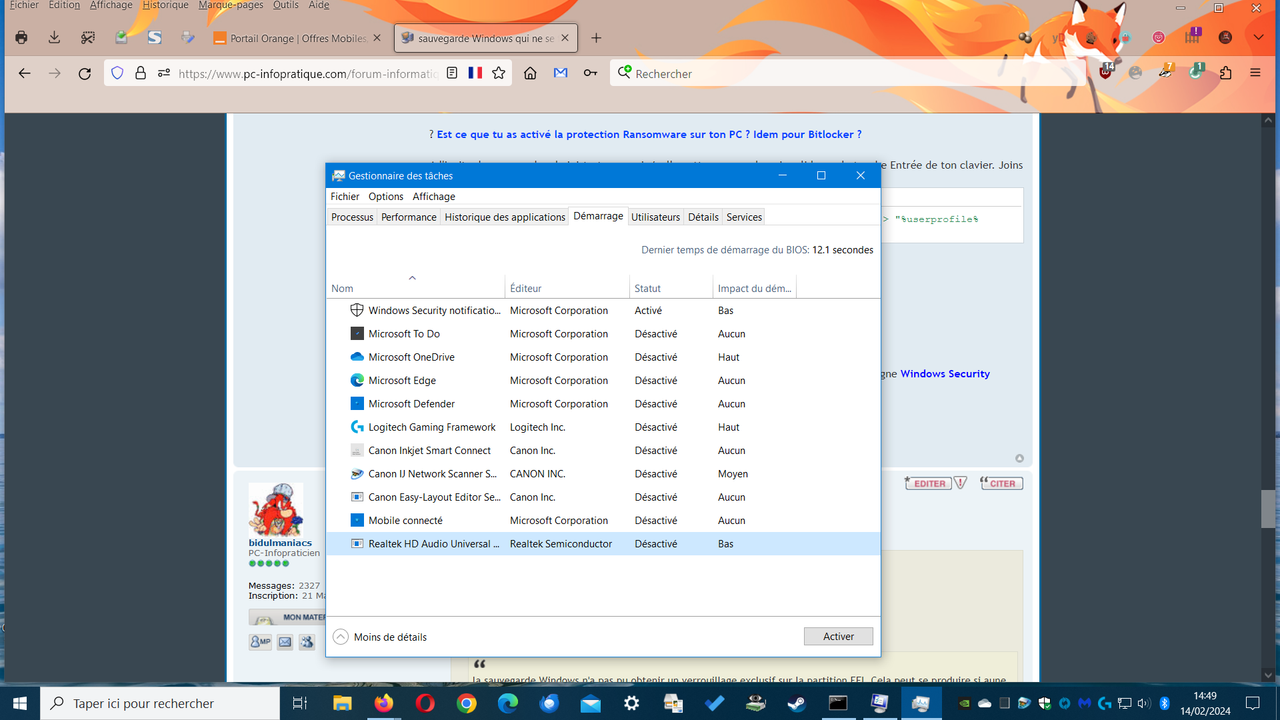
Task: Collapse with Moins de détails
Action: click(x=380, y=637)
